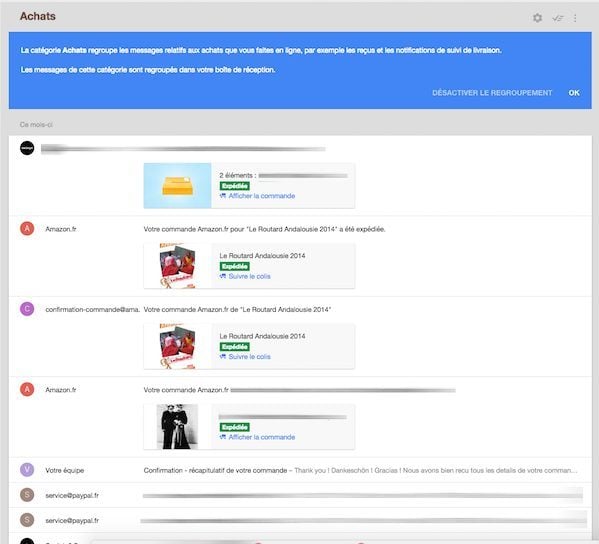Dismiss the banner with OK

click(x=574, y=93)
